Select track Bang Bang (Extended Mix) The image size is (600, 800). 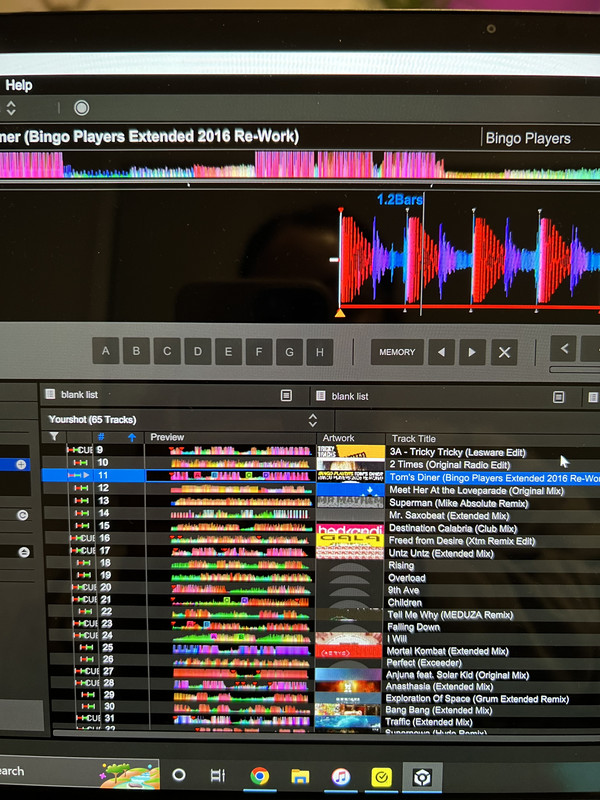[x=439, y=710]
